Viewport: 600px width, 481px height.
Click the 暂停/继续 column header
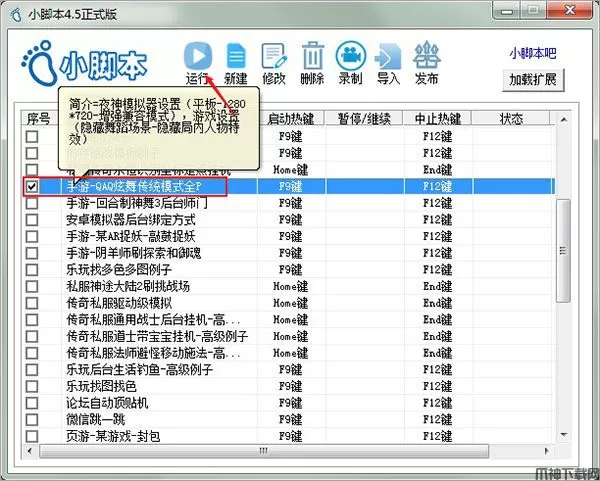coord(364,119)
